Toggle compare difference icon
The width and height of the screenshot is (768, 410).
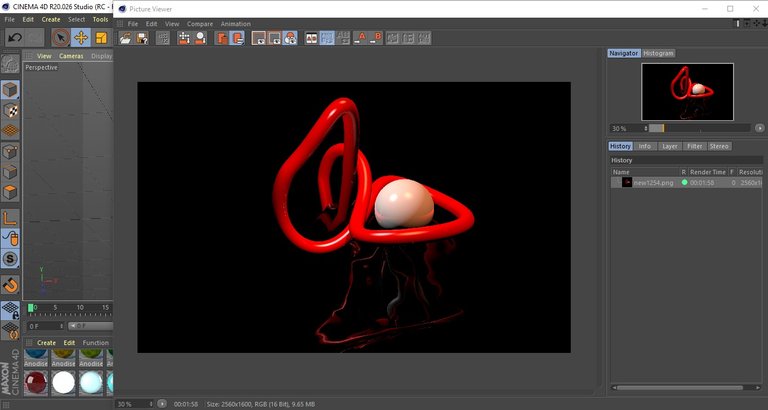(x=327, y=38)
